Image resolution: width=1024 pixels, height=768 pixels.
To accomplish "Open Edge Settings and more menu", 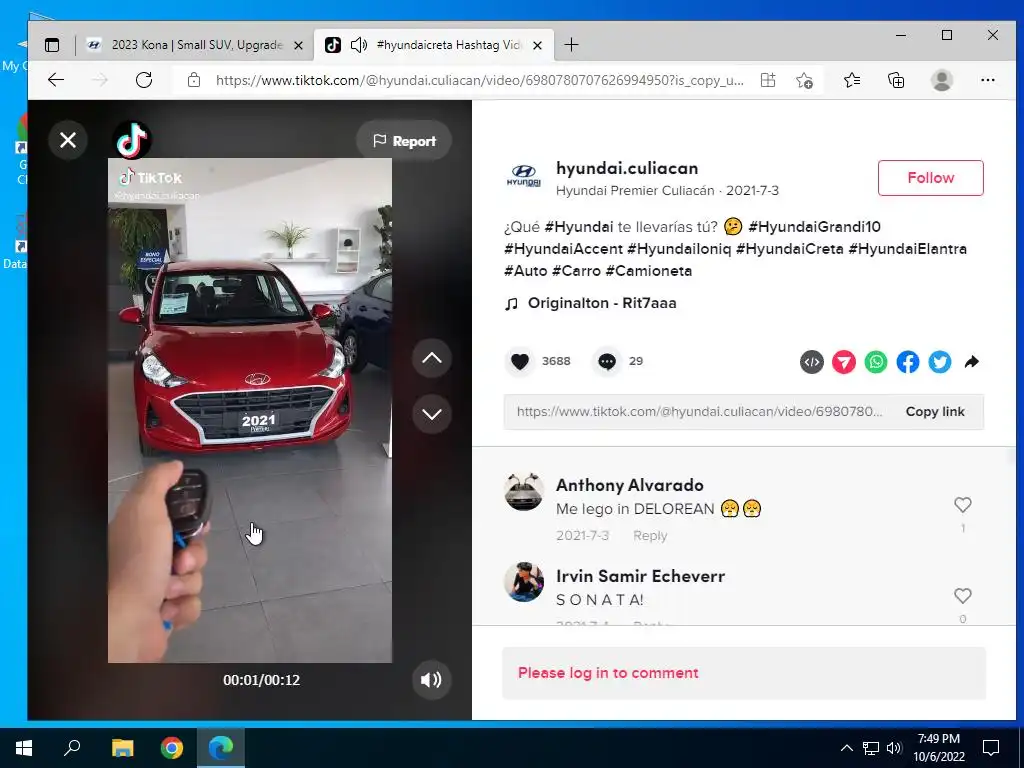I will tap(987, 80).
